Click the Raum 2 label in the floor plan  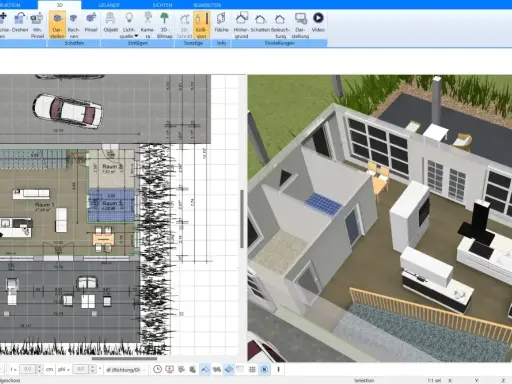(x=112, y=166)
